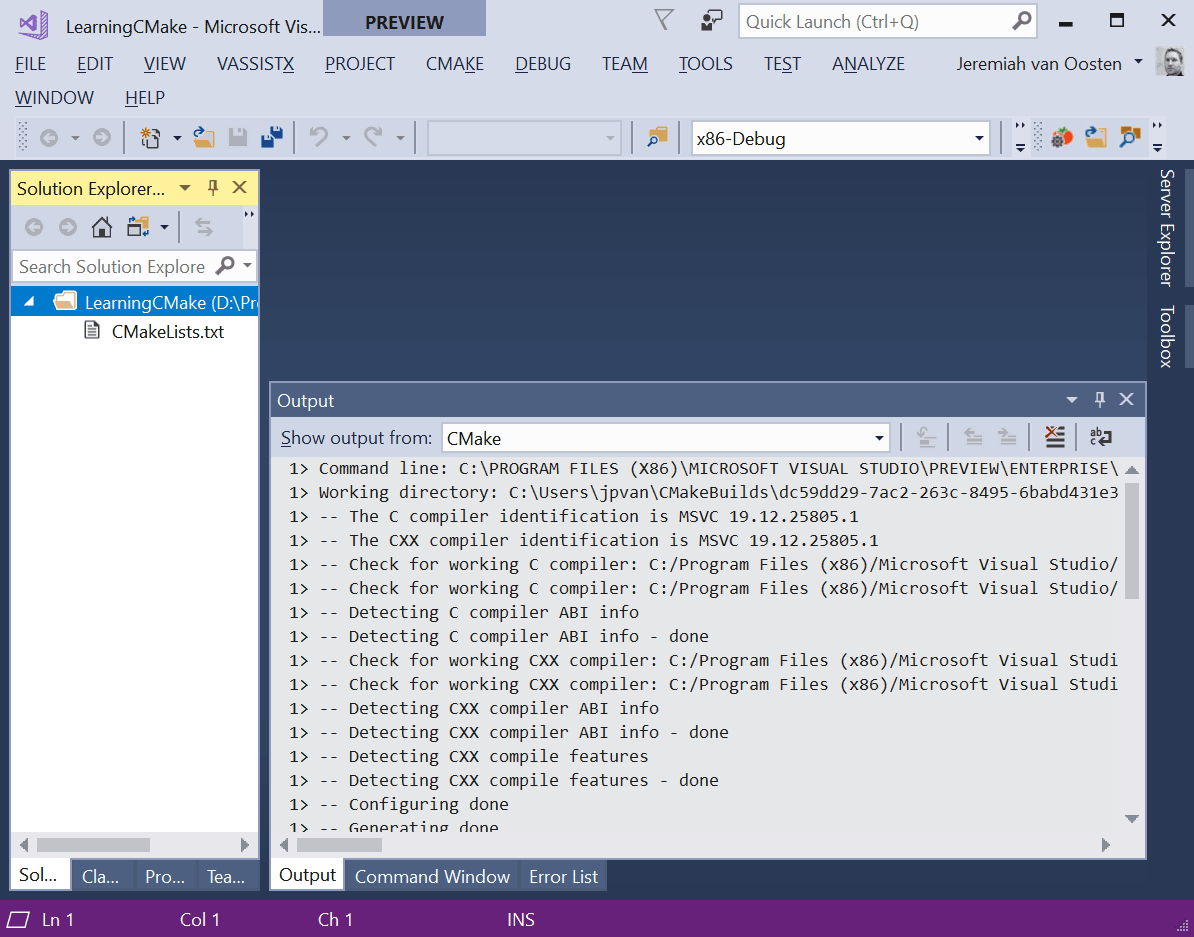Toggle auto-hide pin on Output panel

1100,399
